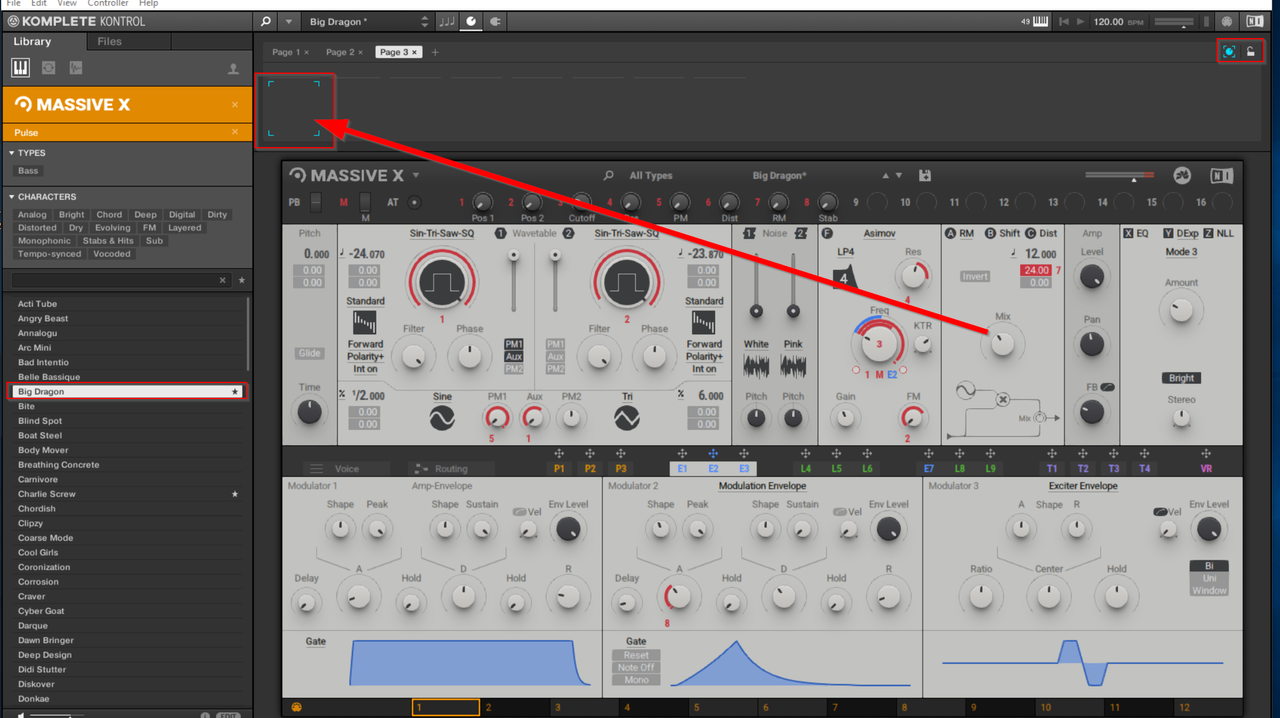This screenshot has height=718, width=1280.
Task: Save preset with the Massive X floppy icon
Action: (925, 176)
